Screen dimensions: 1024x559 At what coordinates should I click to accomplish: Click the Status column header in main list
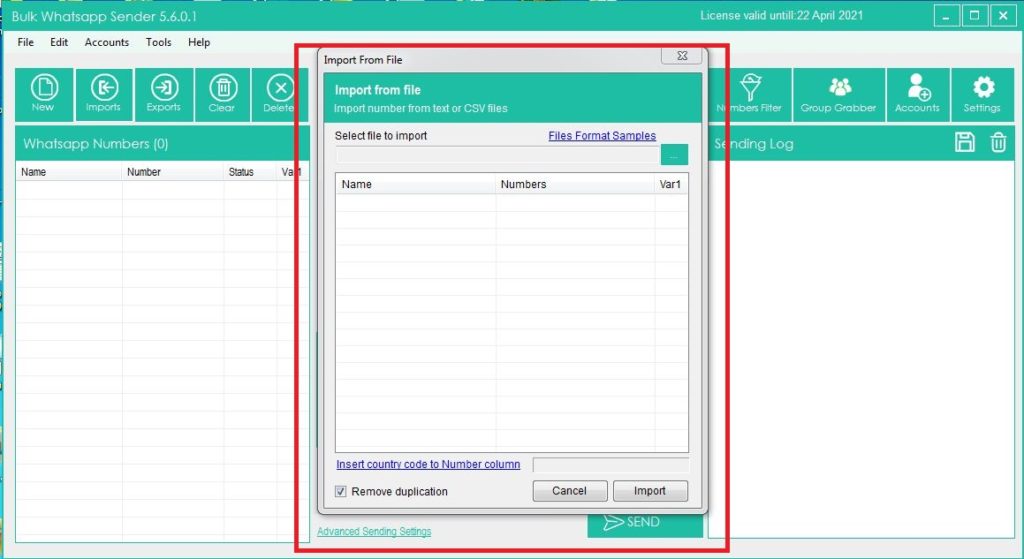pos(250,172)
